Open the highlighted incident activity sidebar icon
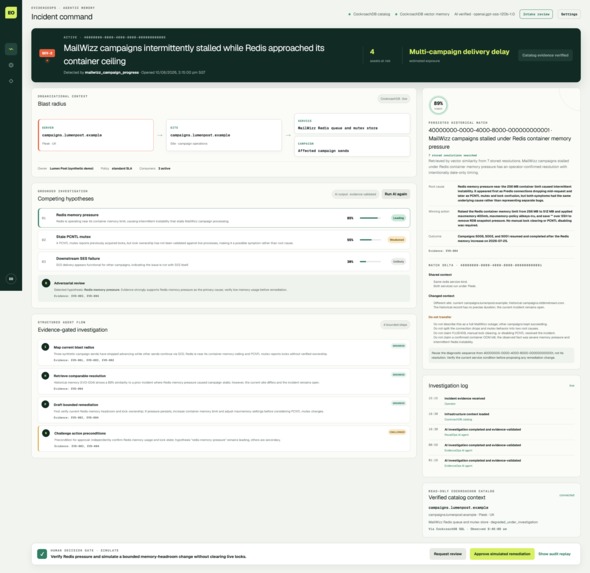This screenshot has height=573, width=590. 11,49
